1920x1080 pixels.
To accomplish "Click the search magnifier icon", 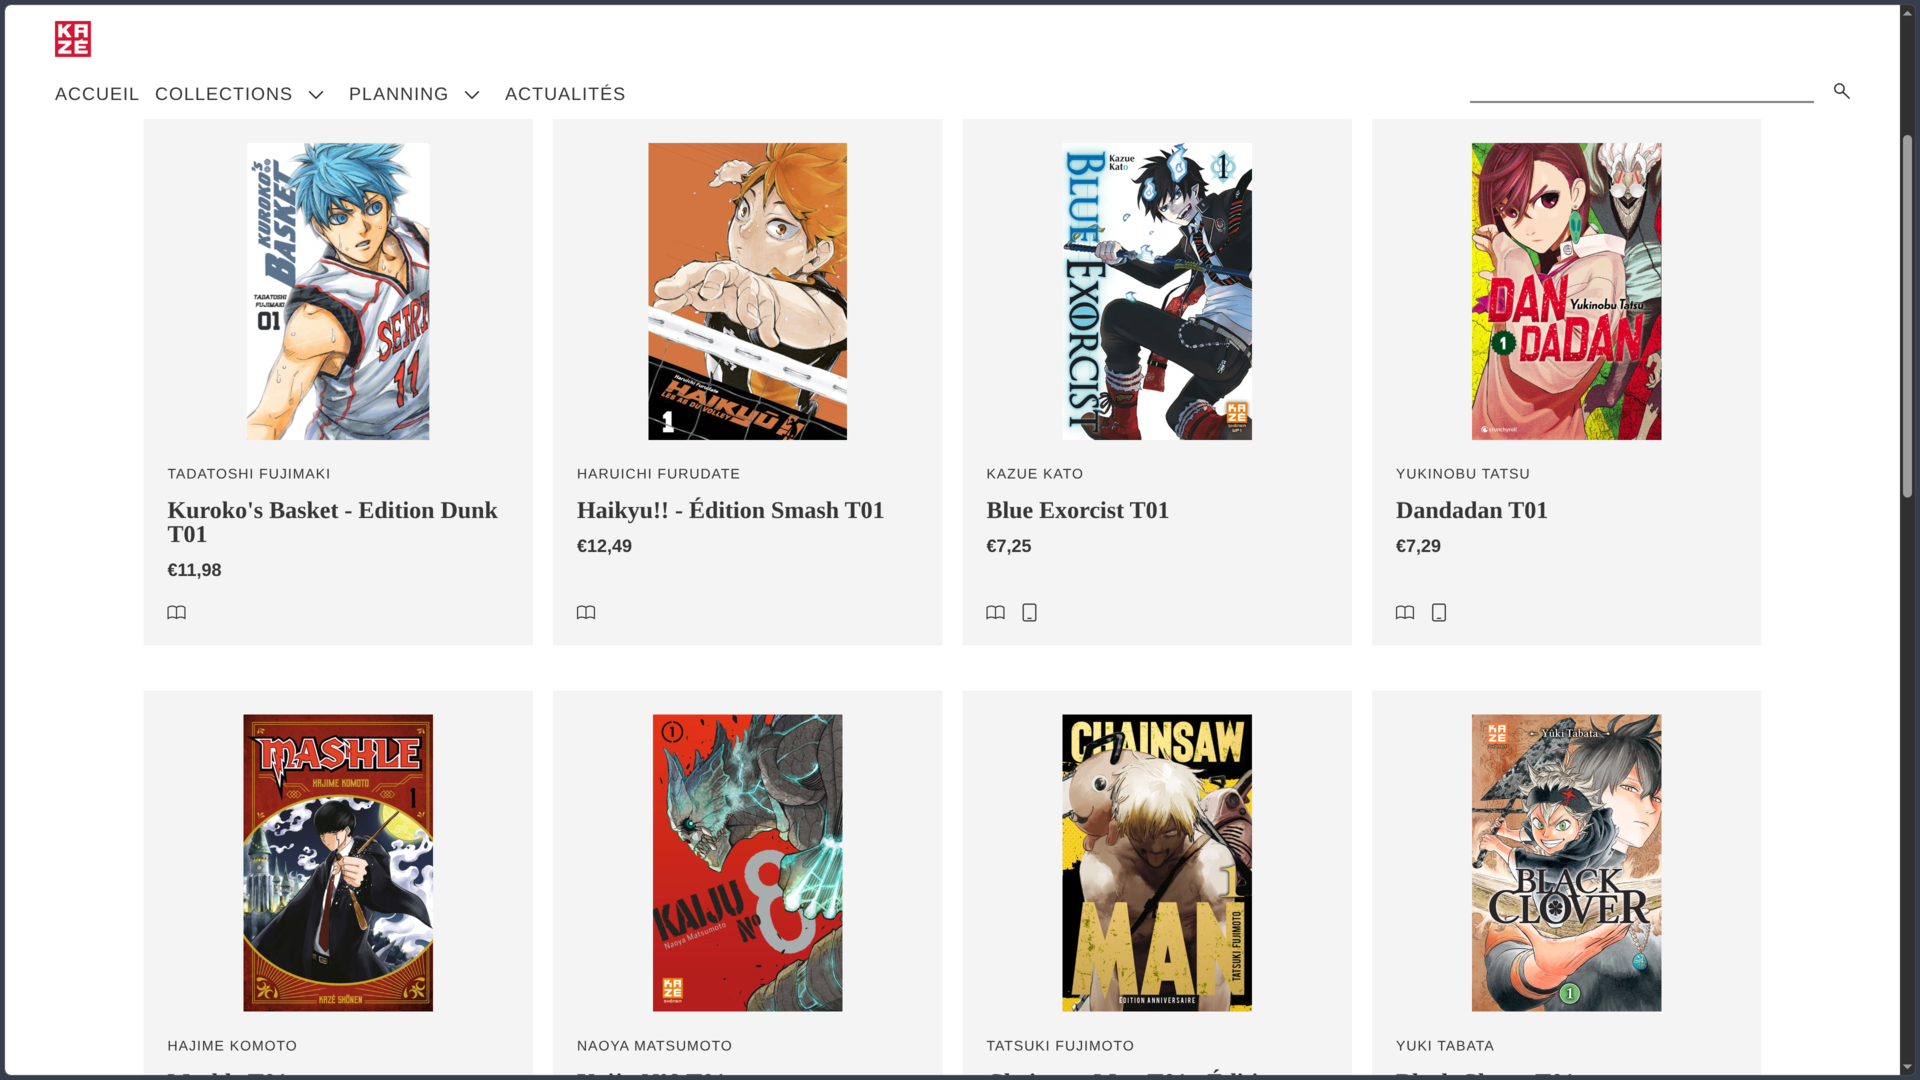I will point(1841,91).
